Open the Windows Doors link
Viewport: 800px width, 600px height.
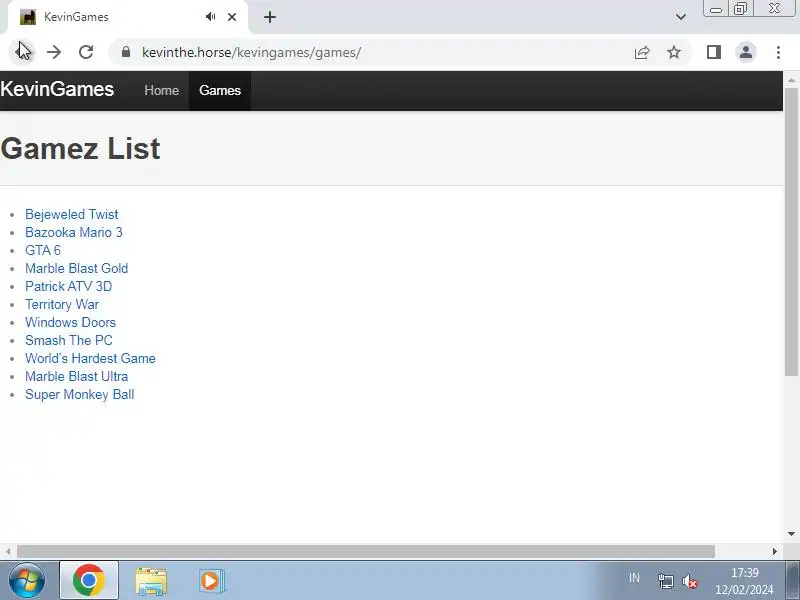(x=70, y=322)
